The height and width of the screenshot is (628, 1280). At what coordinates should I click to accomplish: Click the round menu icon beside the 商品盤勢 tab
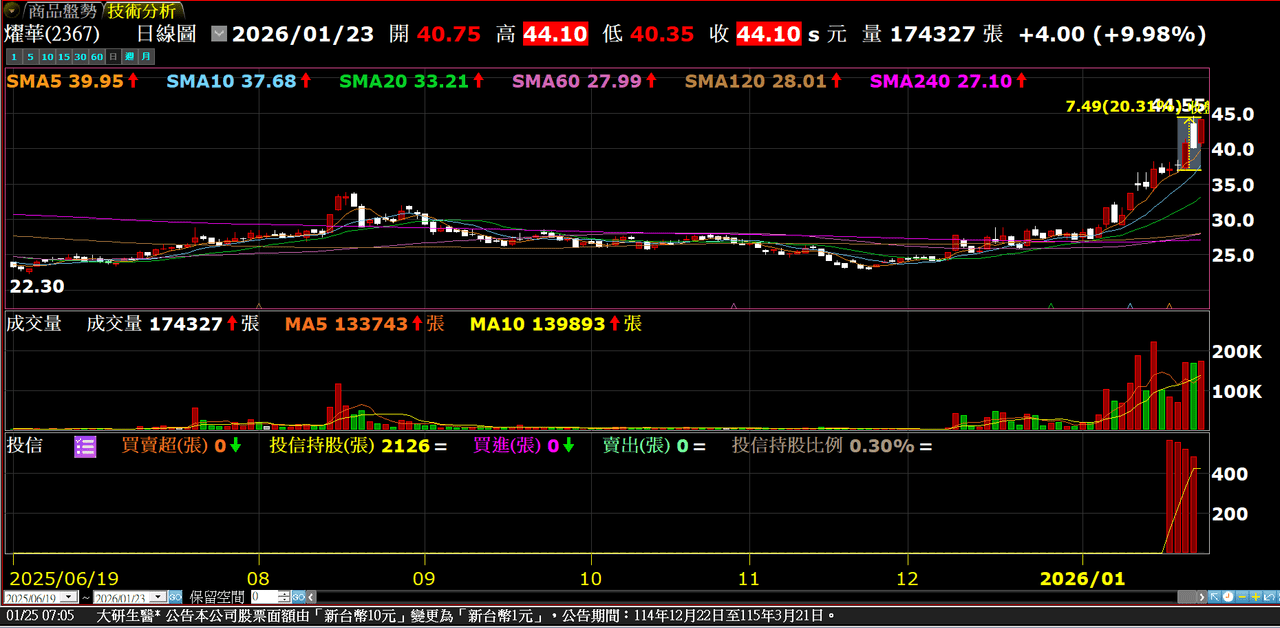tap(11, 11)
